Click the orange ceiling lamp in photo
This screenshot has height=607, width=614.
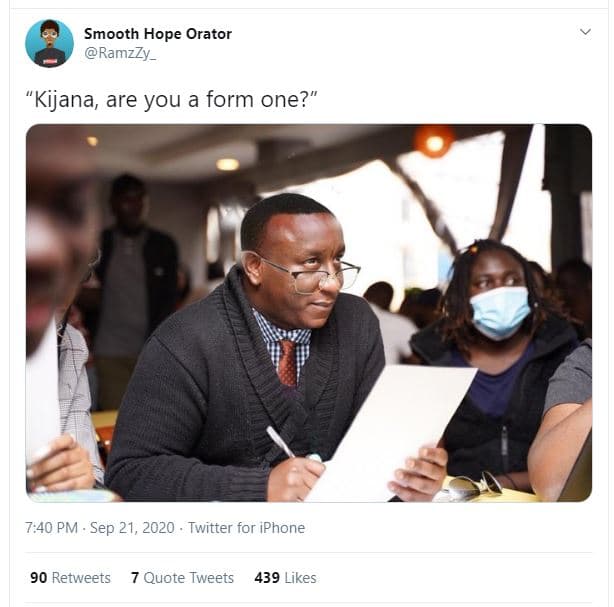[x=434, y=142]
